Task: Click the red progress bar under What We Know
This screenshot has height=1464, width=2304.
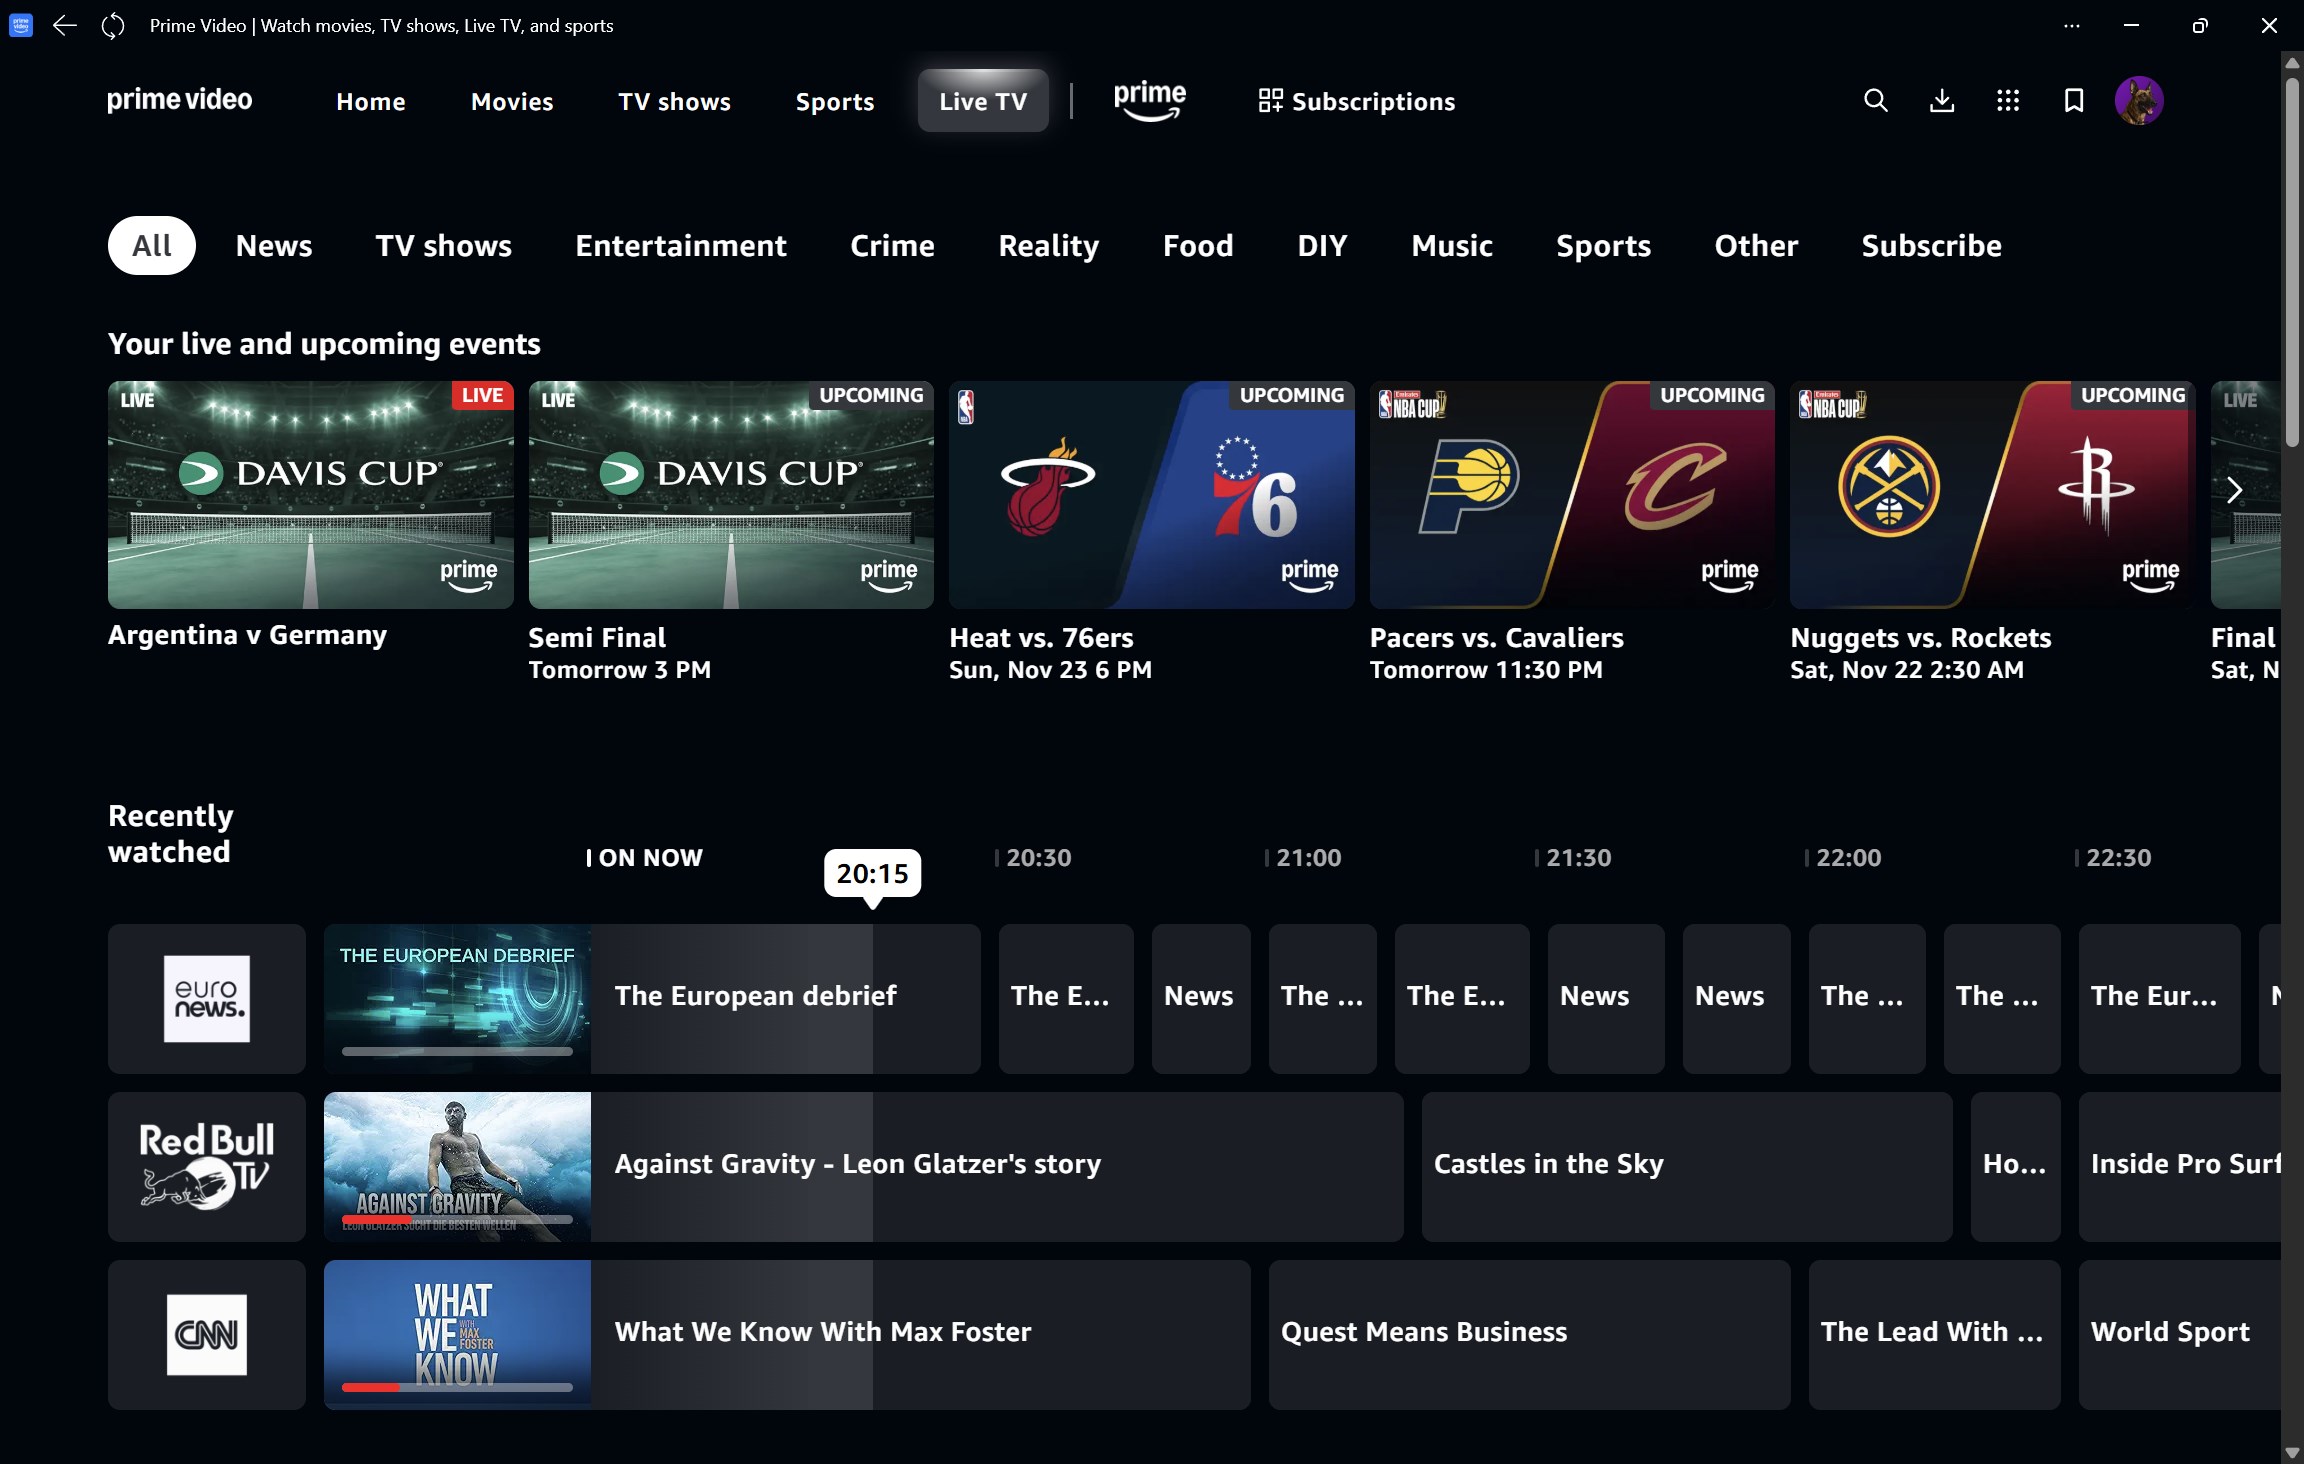Action: [370, 1387]
